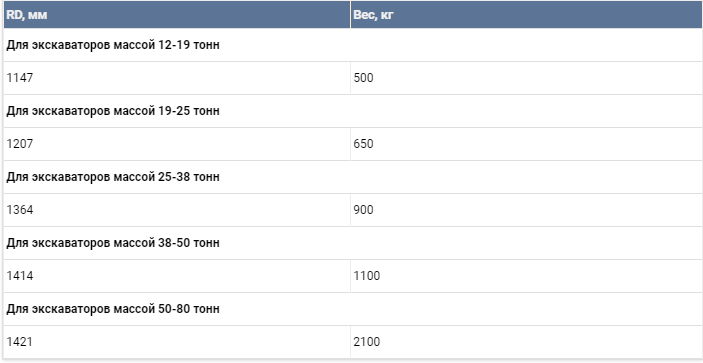Image resolution: width=703 pixels, height=363 pixels.
Task: Select the row heading for 25-38 тонн excavators
Action: (x=352, y=177)
